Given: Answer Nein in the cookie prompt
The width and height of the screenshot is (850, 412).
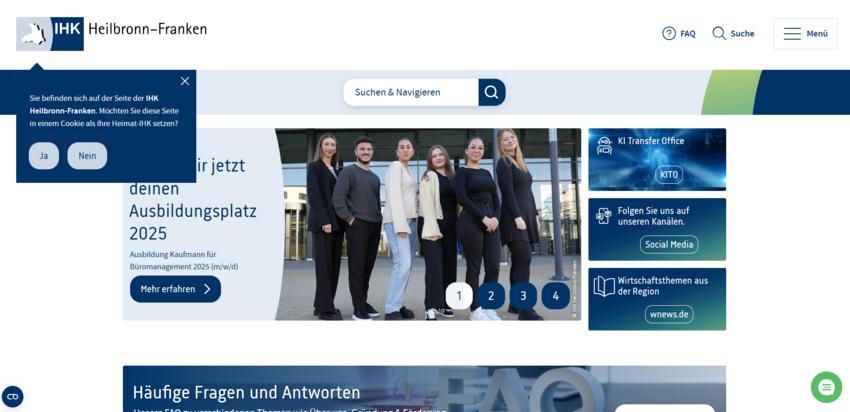Looking at the screenshot, I should (87, 156).
